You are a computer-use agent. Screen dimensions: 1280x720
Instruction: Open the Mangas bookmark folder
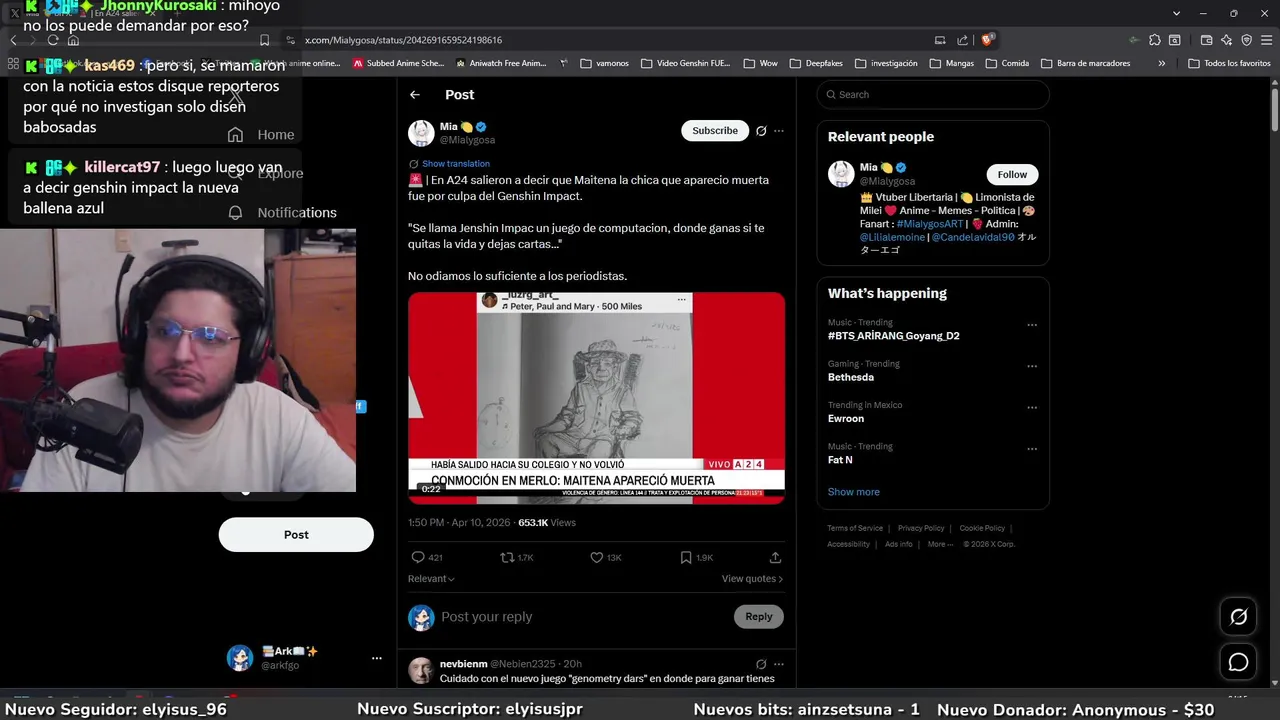click(x=951, y=63)
